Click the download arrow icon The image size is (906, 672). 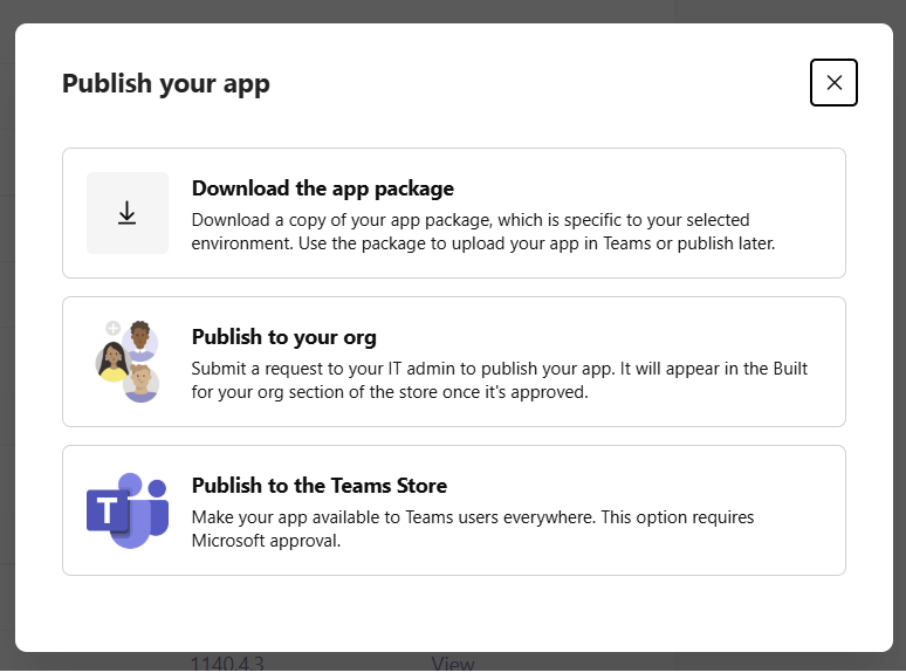[x=127, y=213]
